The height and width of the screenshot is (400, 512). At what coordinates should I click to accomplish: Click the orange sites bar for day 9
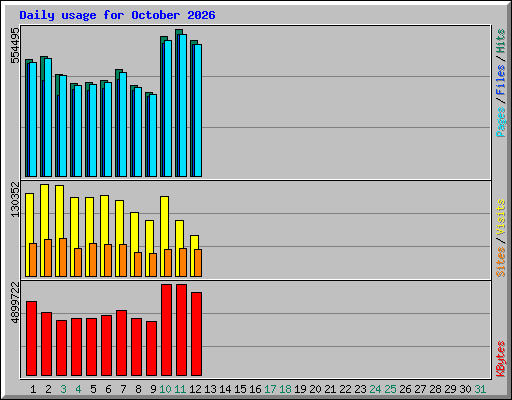[153, 265]
